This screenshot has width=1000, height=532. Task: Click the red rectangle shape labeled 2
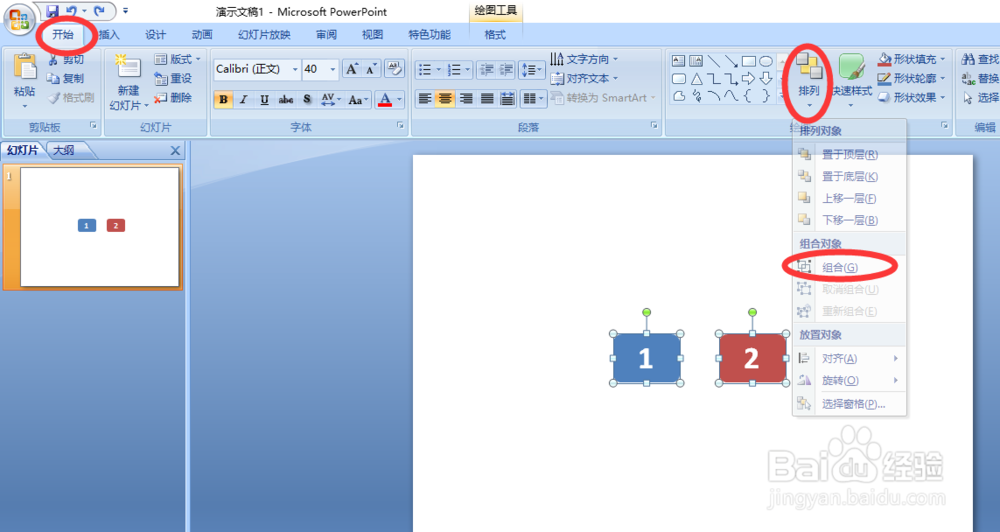[x=752, y=358]
